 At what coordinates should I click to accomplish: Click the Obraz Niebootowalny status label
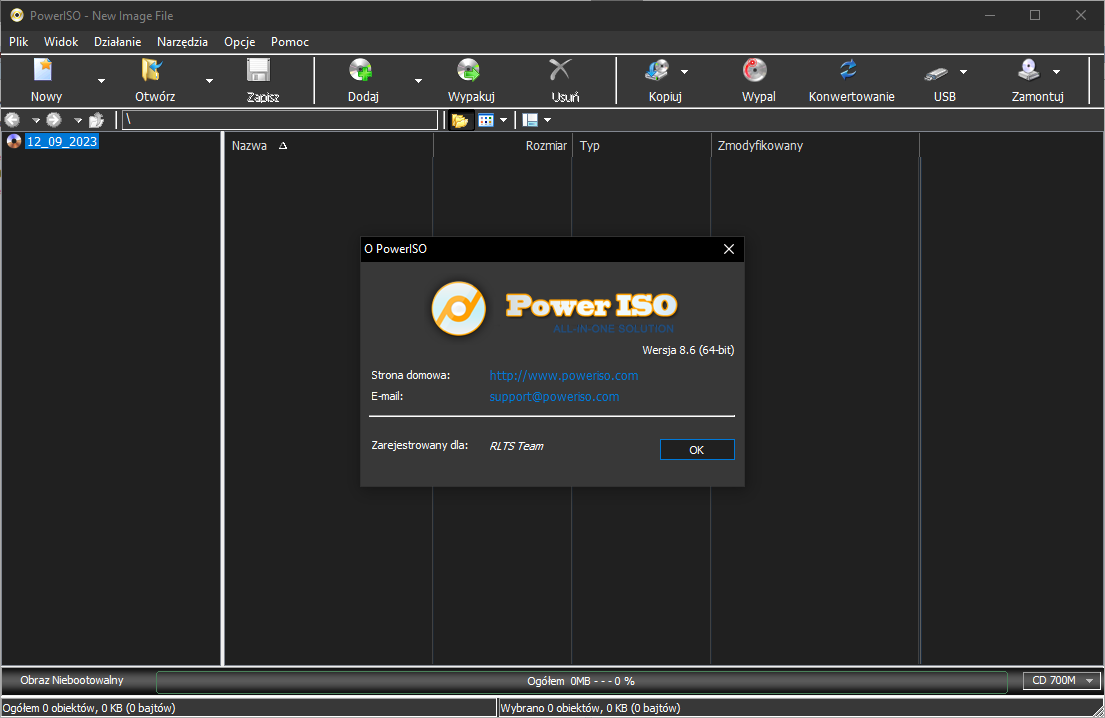click(72, 680)
